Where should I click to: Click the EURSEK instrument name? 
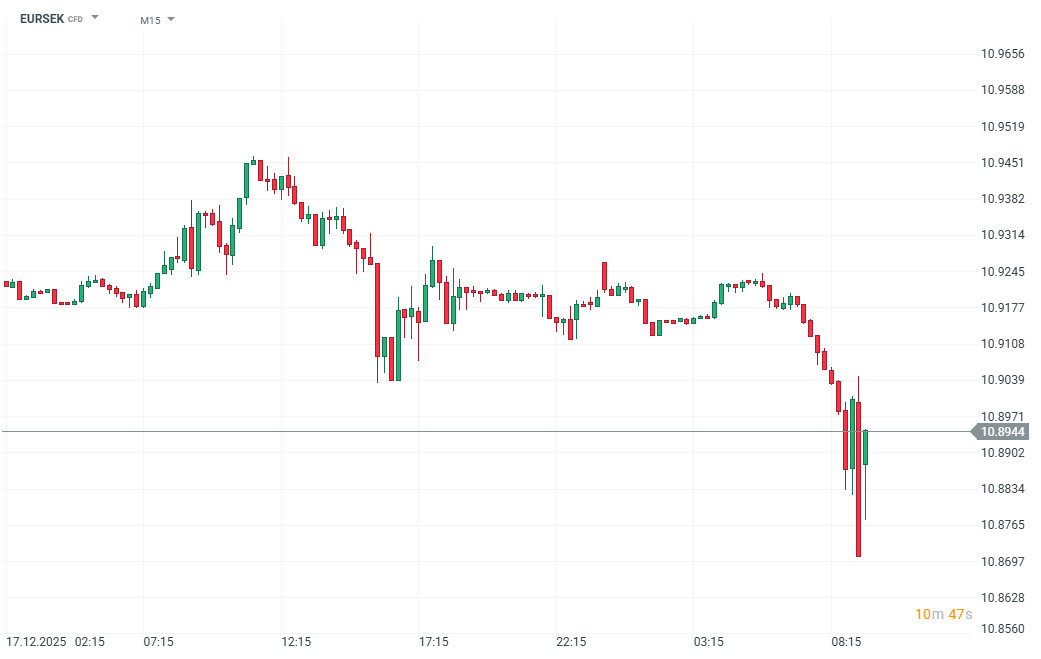42,19
